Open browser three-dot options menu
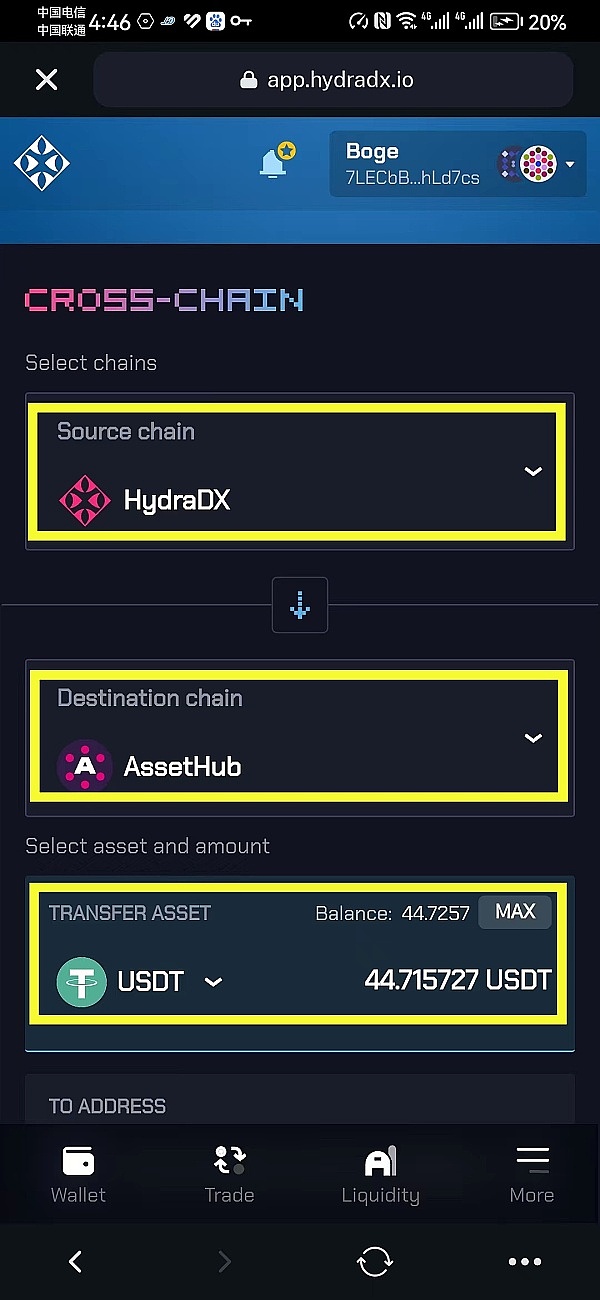The width and height of the screenshot is (600, 1300). coord(525,1262)
